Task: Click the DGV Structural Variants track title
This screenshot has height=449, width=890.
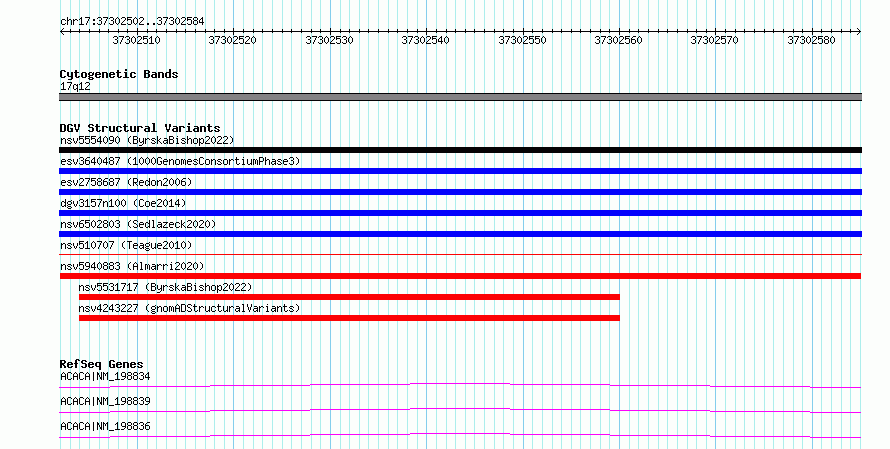Action: pos(140,128)
